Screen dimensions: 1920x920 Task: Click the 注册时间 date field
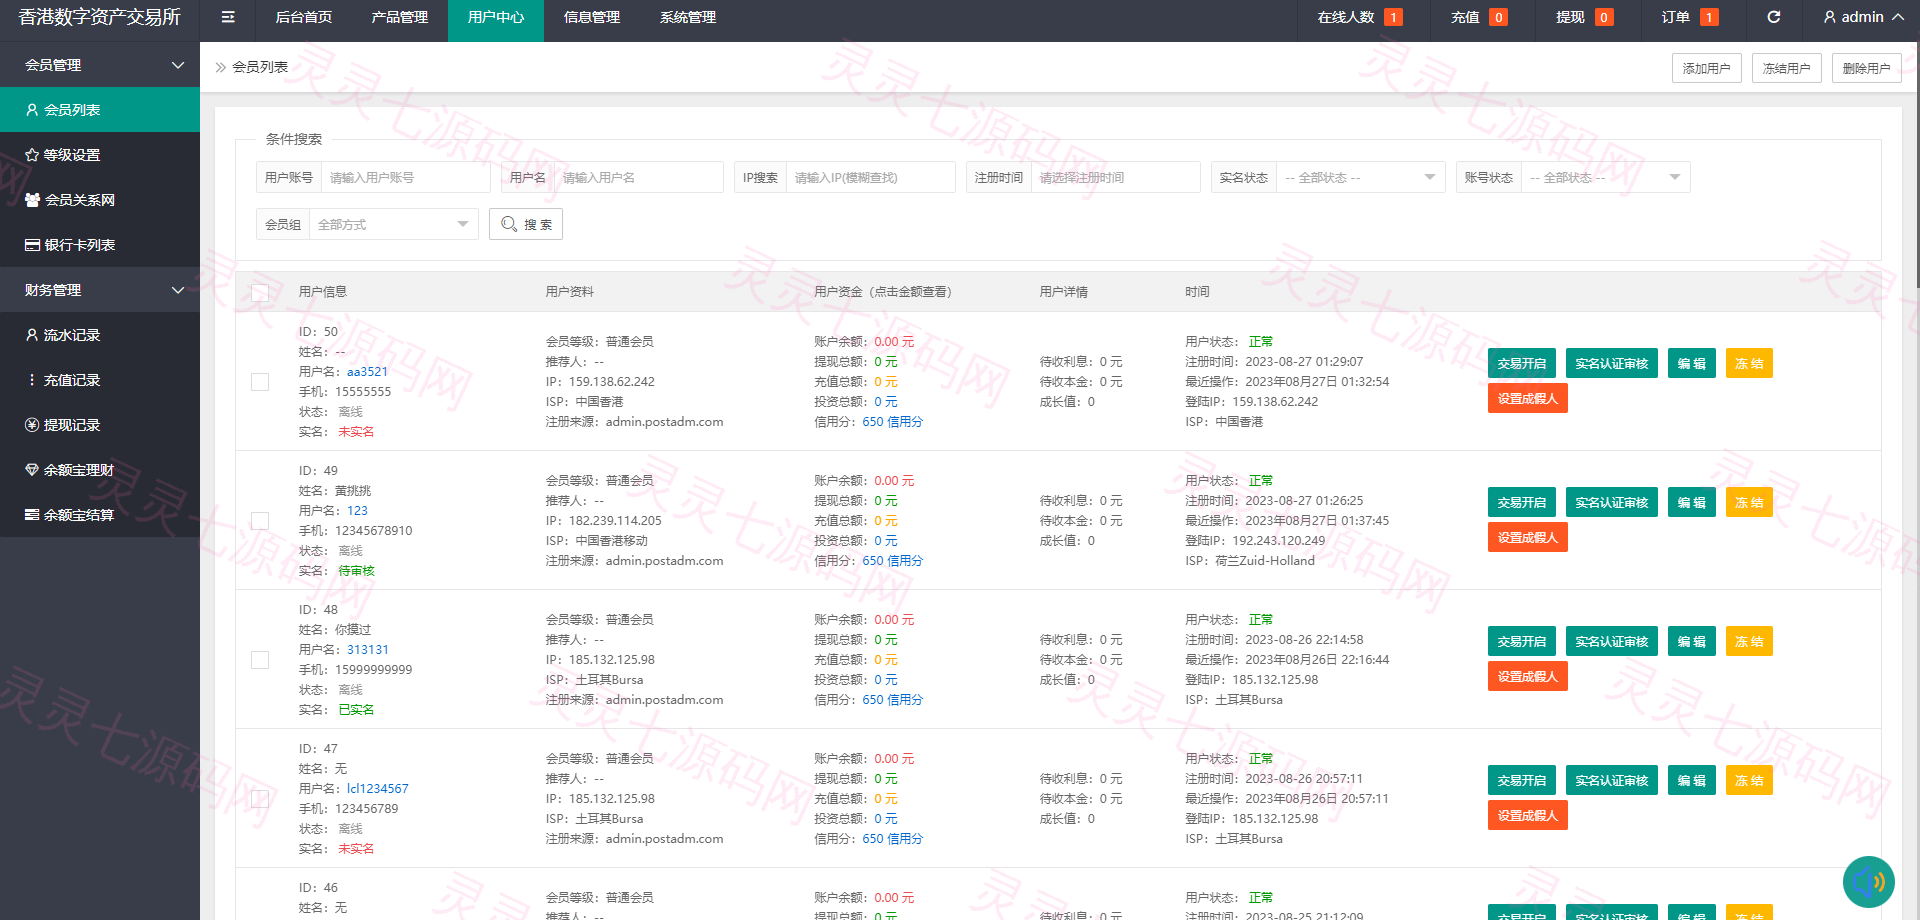coord(1115,177)
